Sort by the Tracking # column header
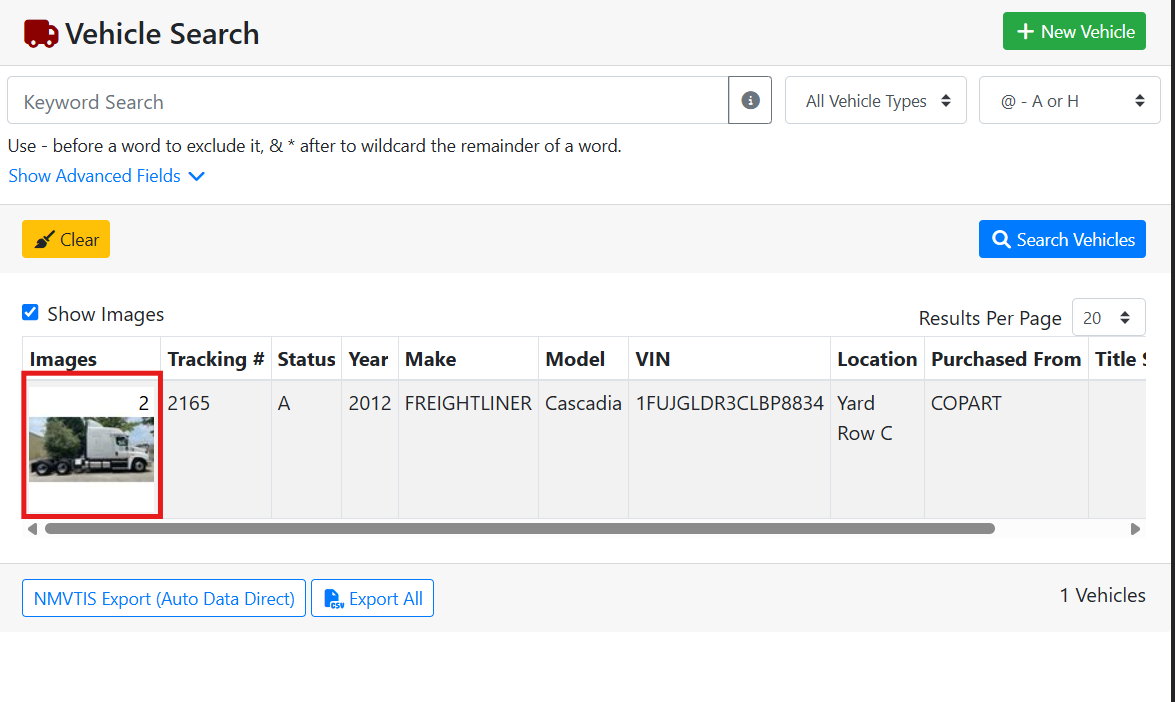The width and height of the screenshot is (1175, 702). 216,359
